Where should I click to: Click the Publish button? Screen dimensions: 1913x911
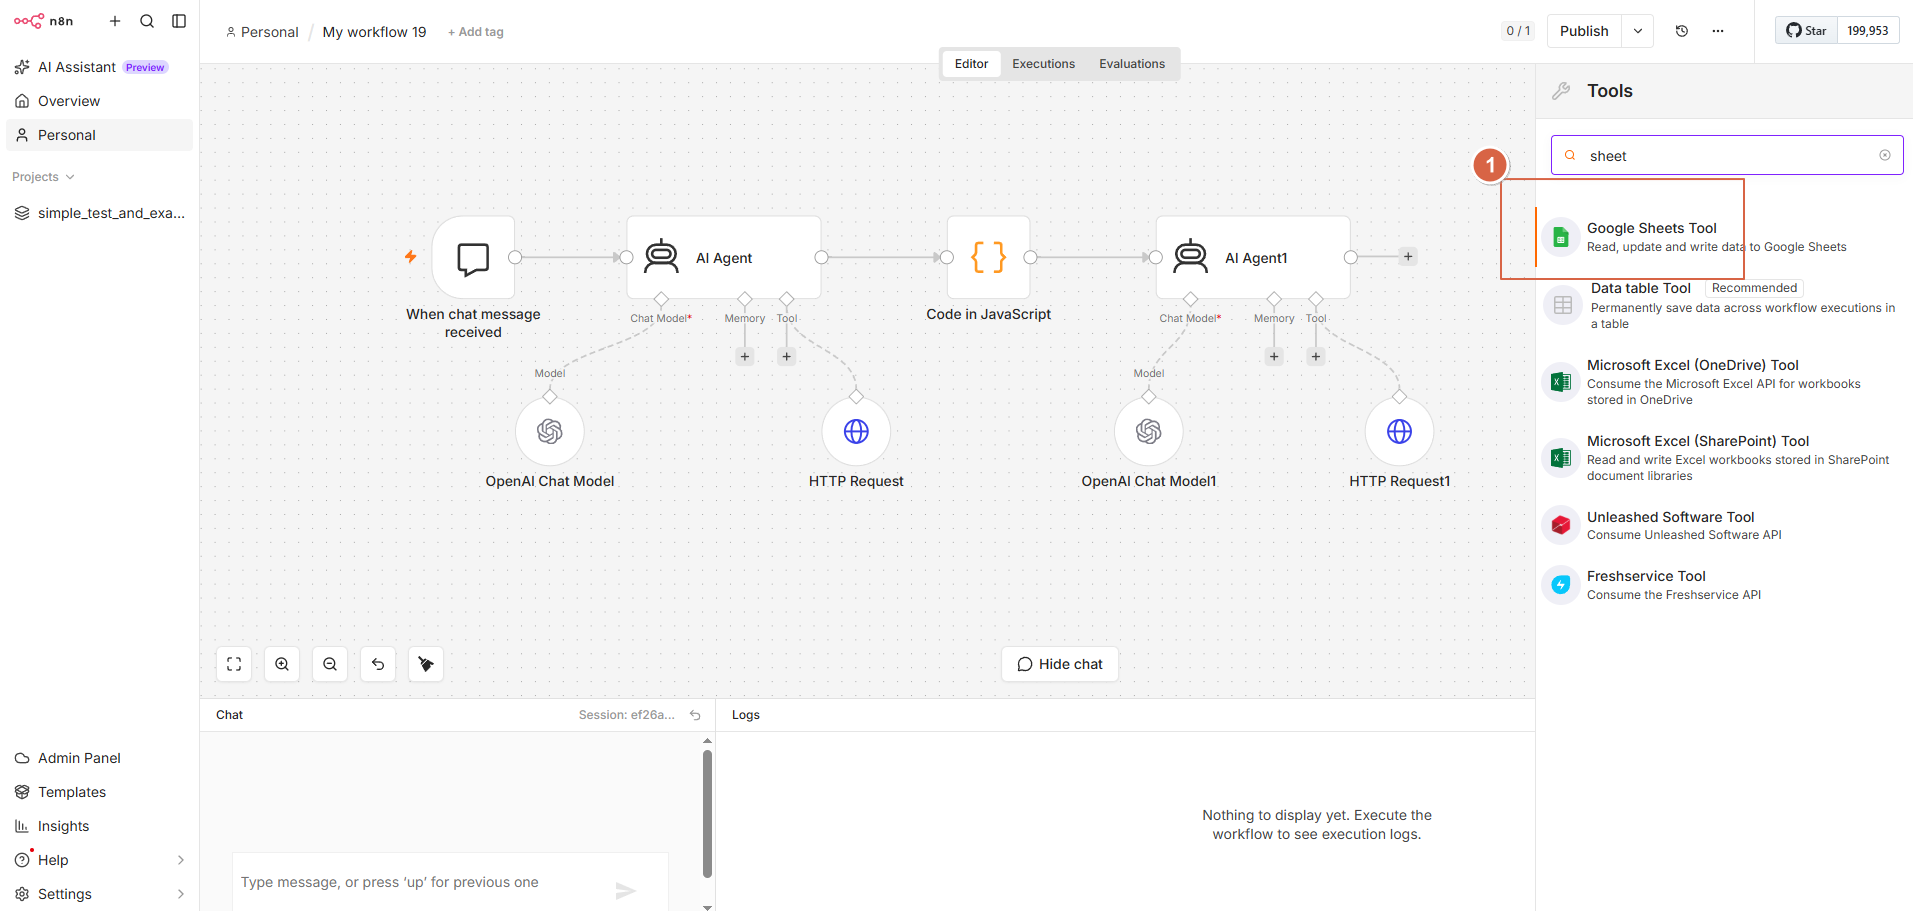(1584, 31)
